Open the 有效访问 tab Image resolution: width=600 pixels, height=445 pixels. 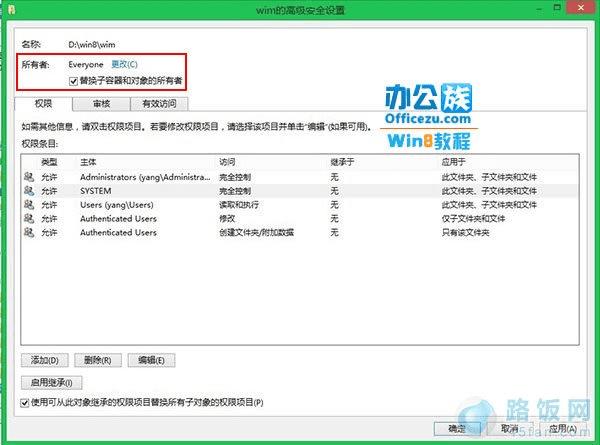pos(159,104)
